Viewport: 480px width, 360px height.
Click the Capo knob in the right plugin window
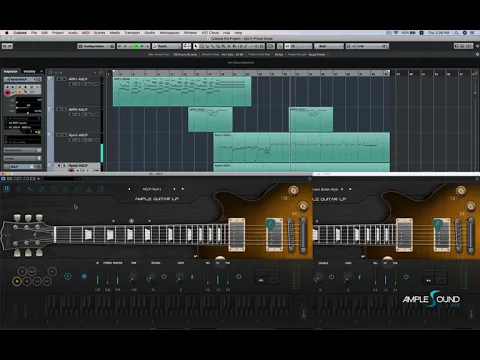[347, 277]
